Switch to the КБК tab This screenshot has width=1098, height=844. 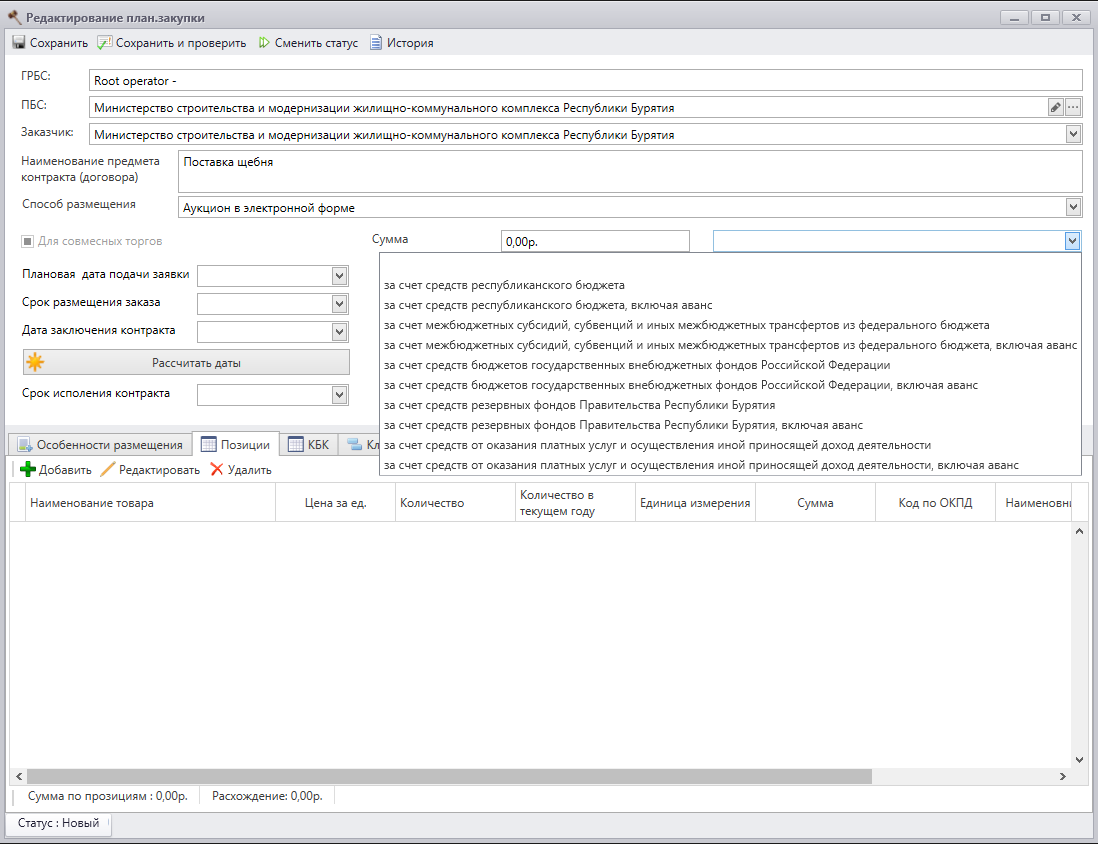click(309, 444)
